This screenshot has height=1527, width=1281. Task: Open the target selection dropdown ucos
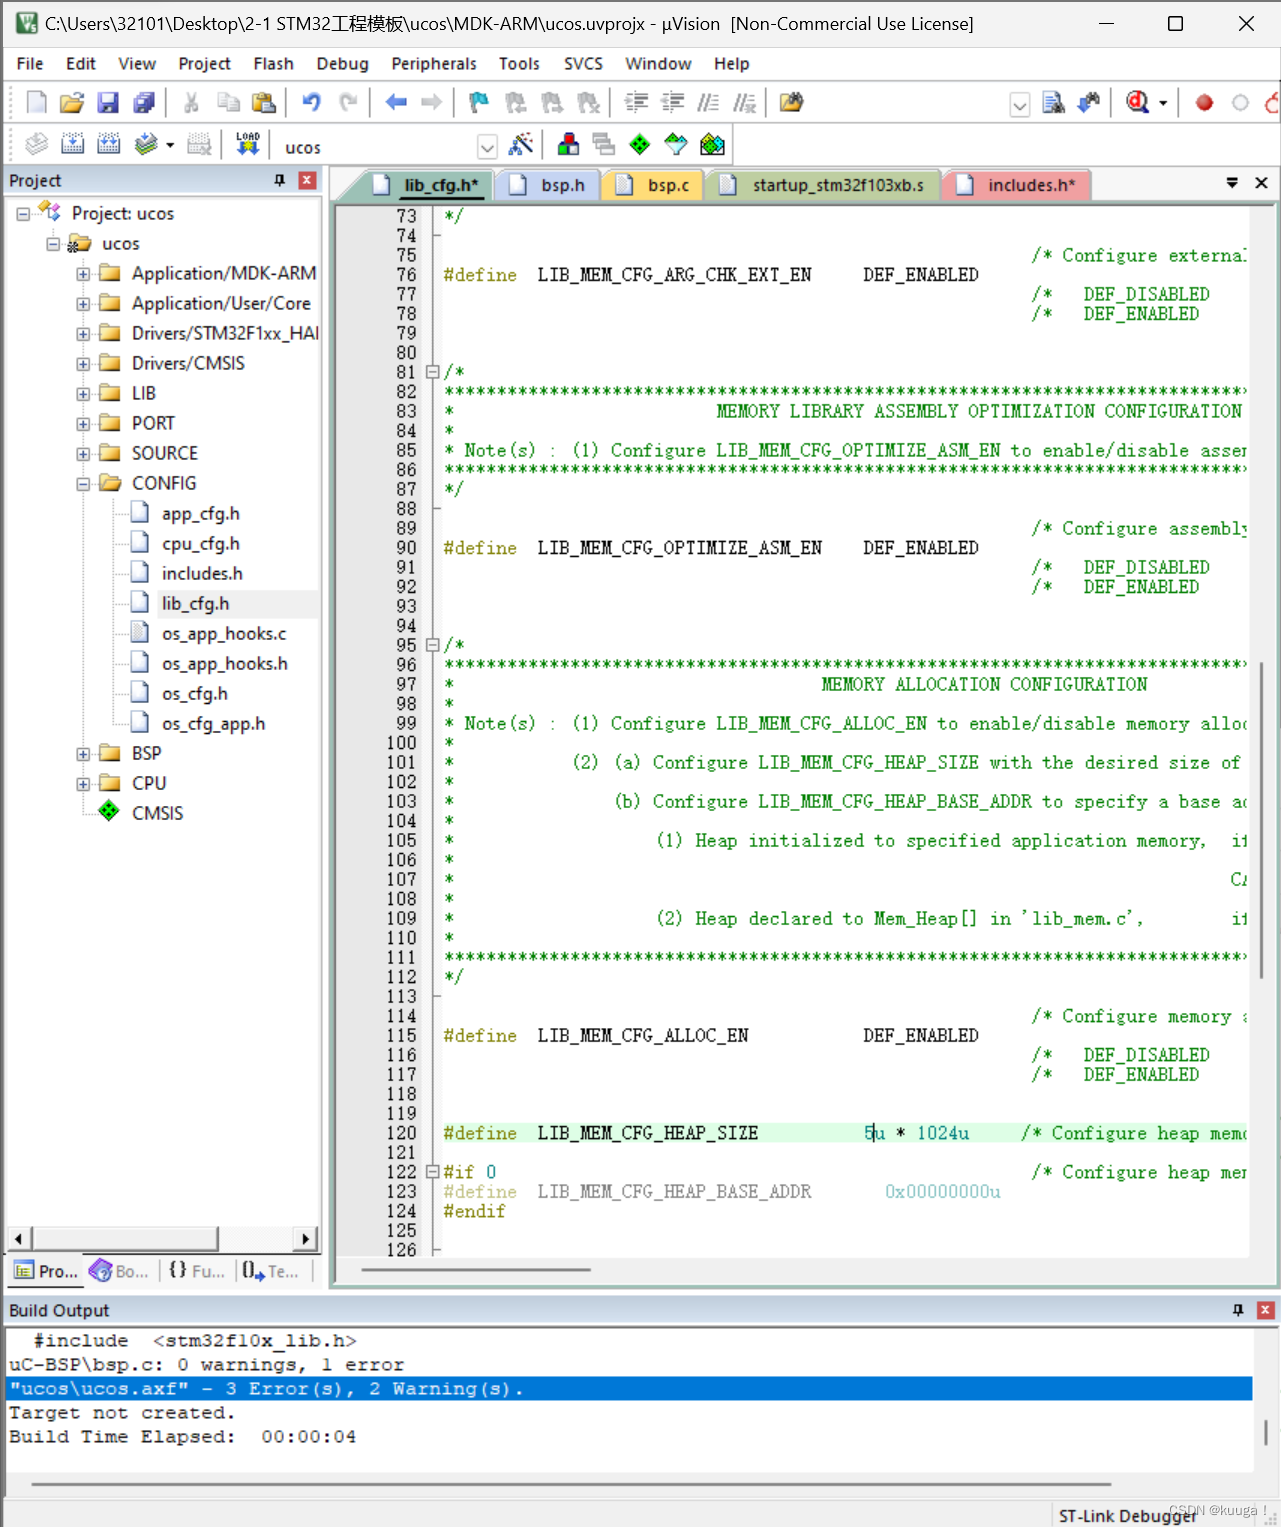tap(487, 147)
